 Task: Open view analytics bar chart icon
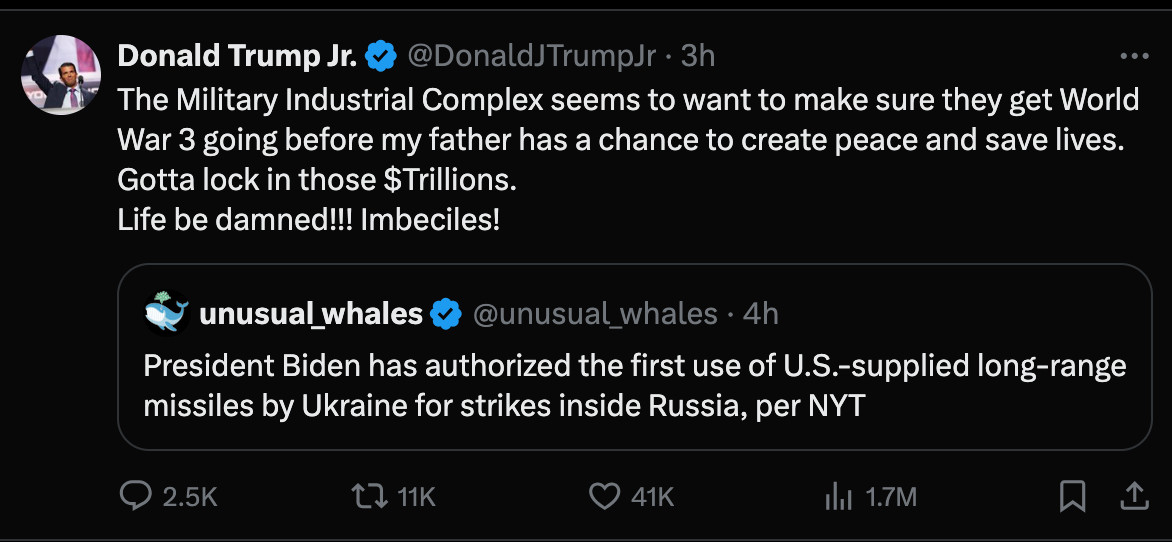[x=838, y=496]
